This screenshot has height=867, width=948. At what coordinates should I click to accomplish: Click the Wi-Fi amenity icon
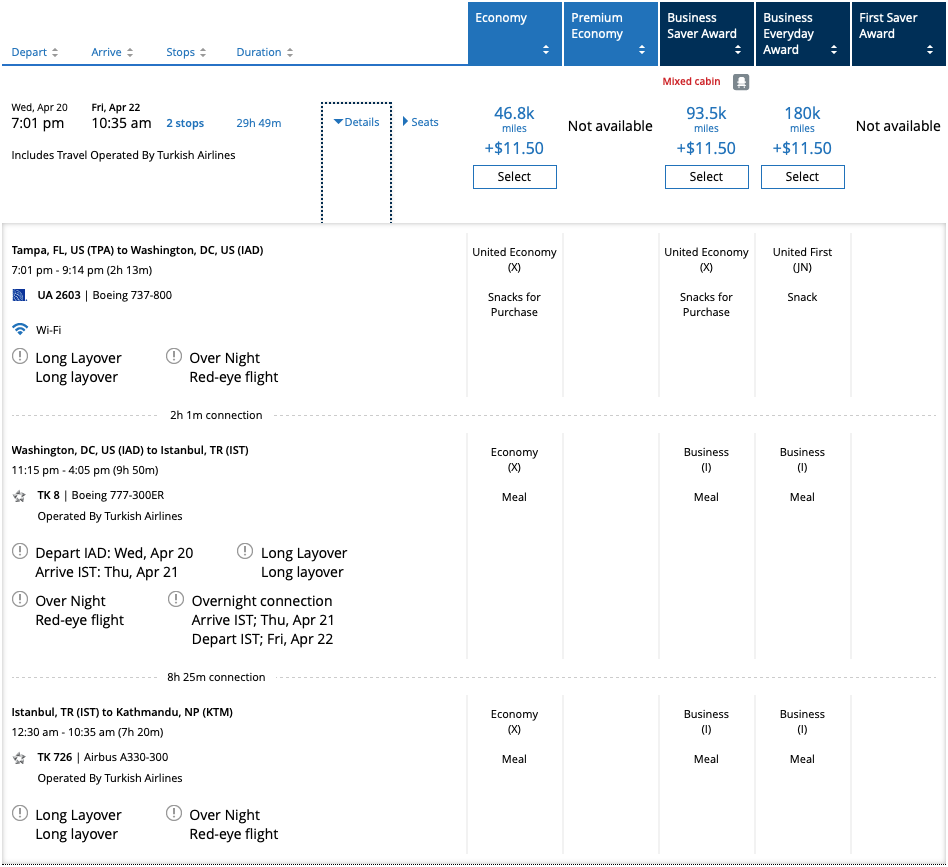tap(21, 329)
